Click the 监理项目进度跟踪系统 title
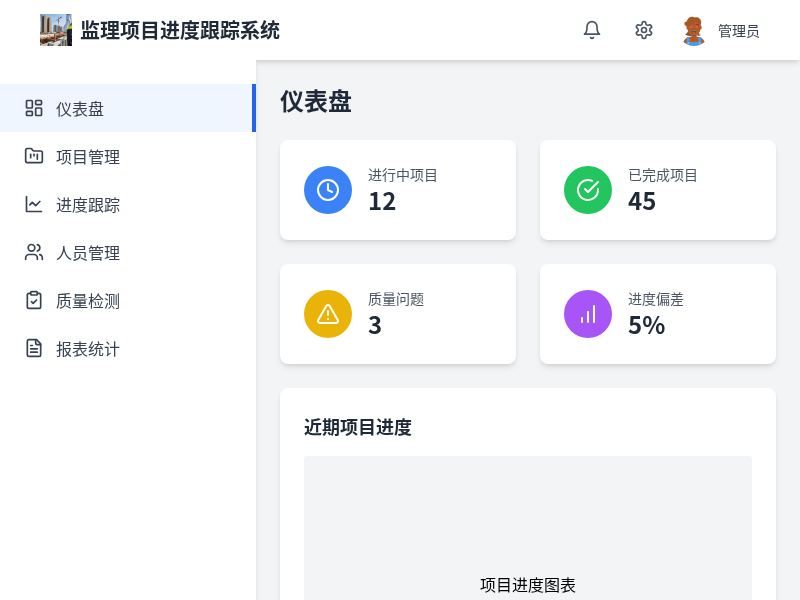800x600 pixels. point(180,31)
